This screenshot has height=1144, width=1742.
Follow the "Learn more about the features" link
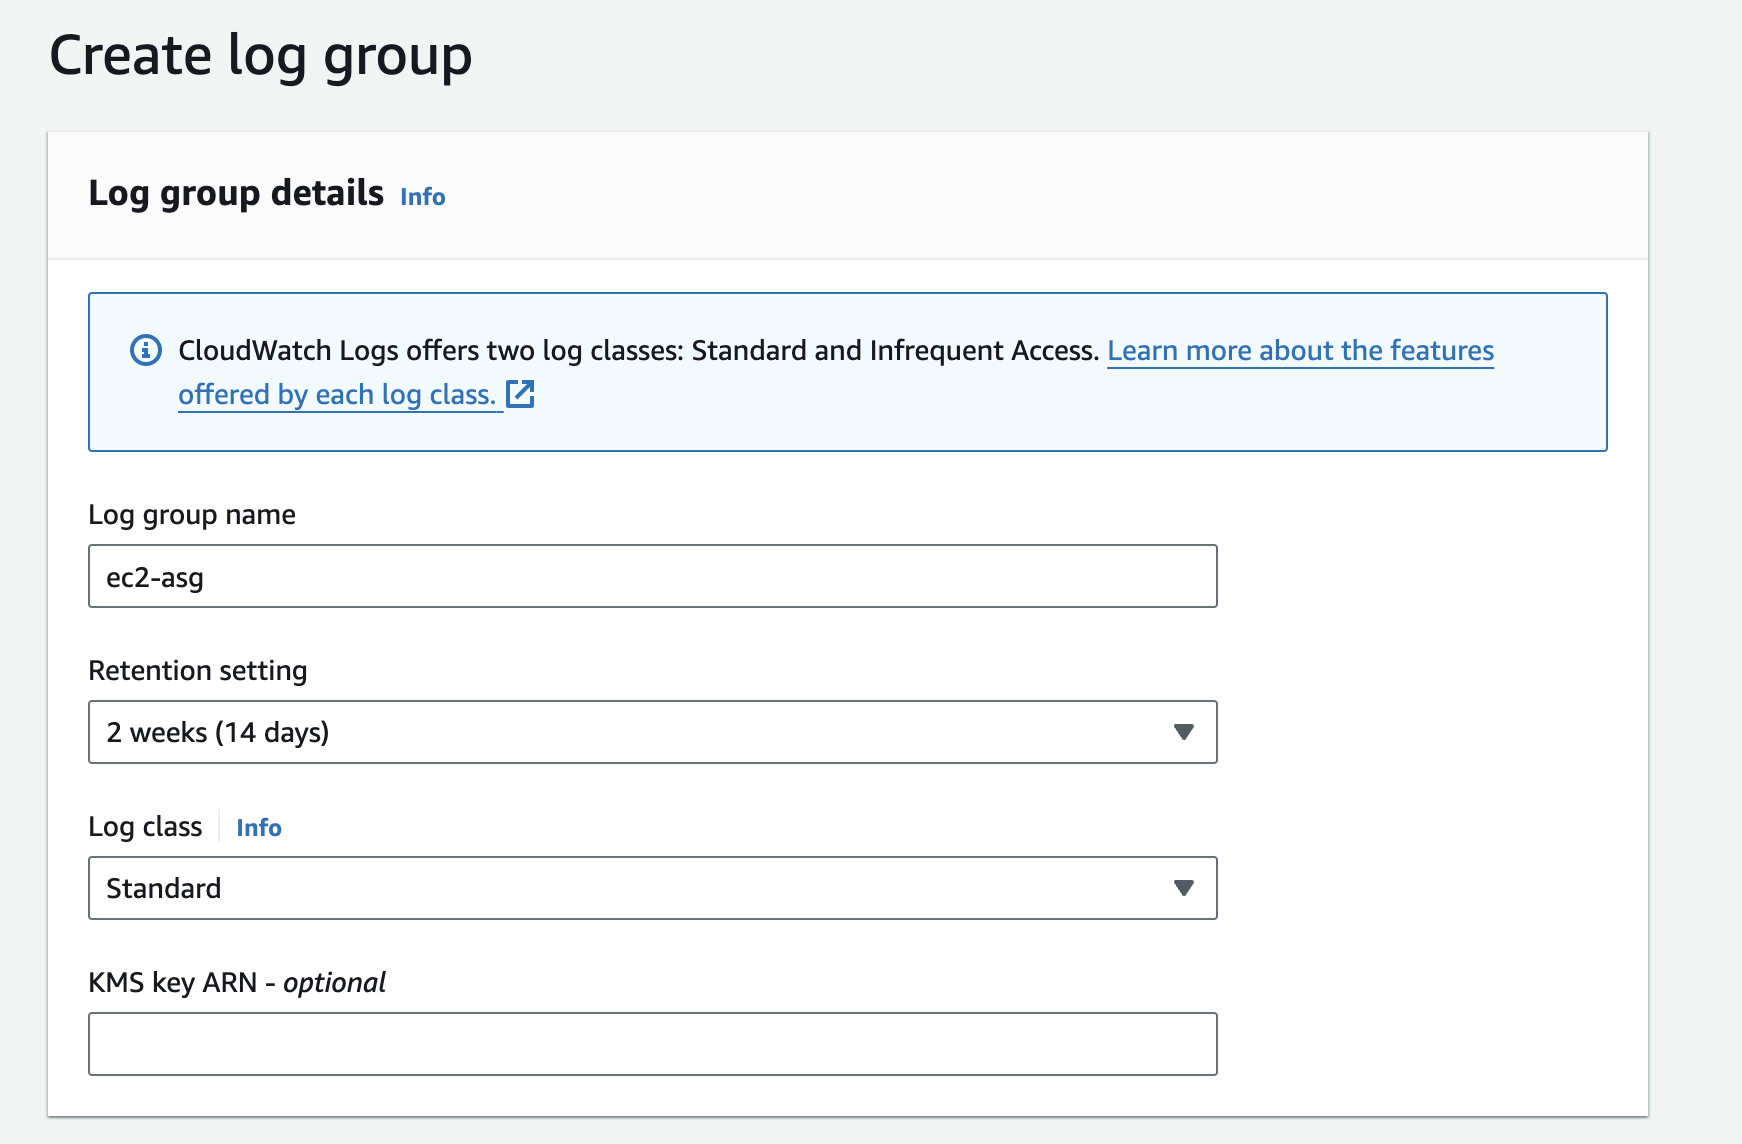point(1300,351)
